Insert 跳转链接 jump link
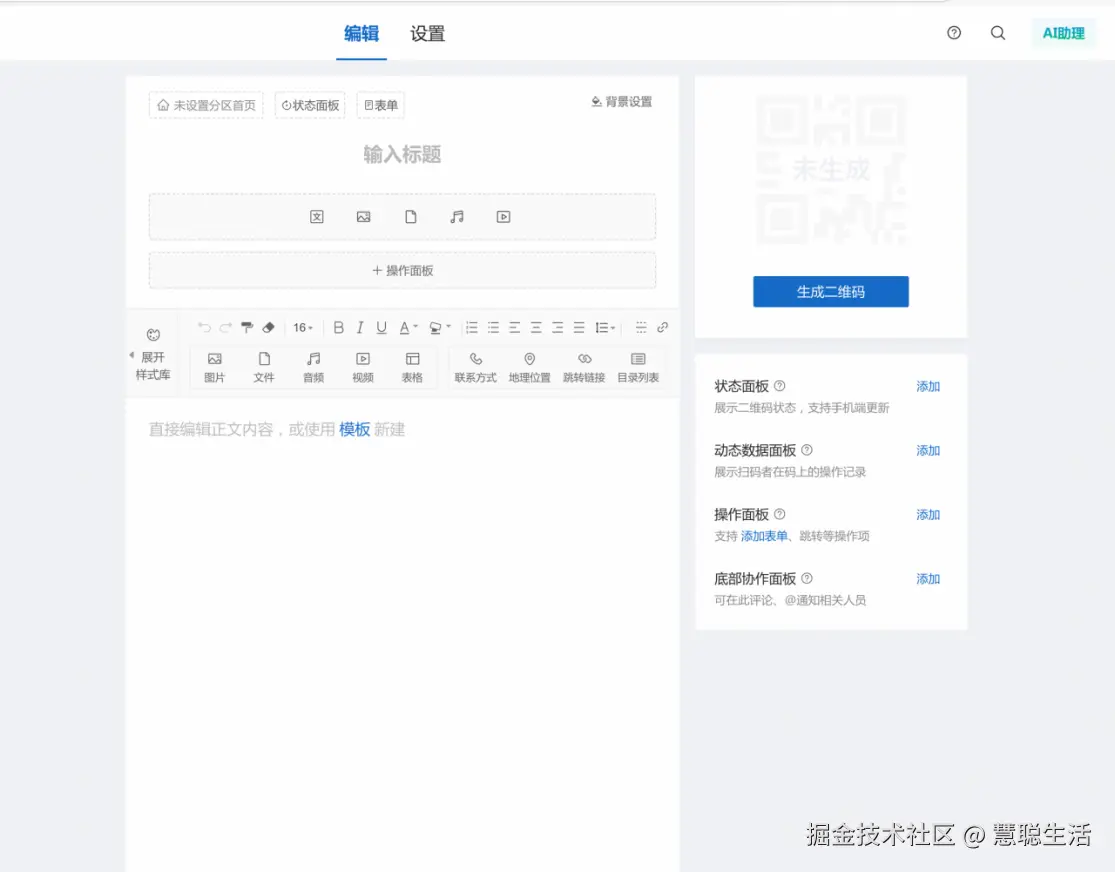 tap(584, 367)
